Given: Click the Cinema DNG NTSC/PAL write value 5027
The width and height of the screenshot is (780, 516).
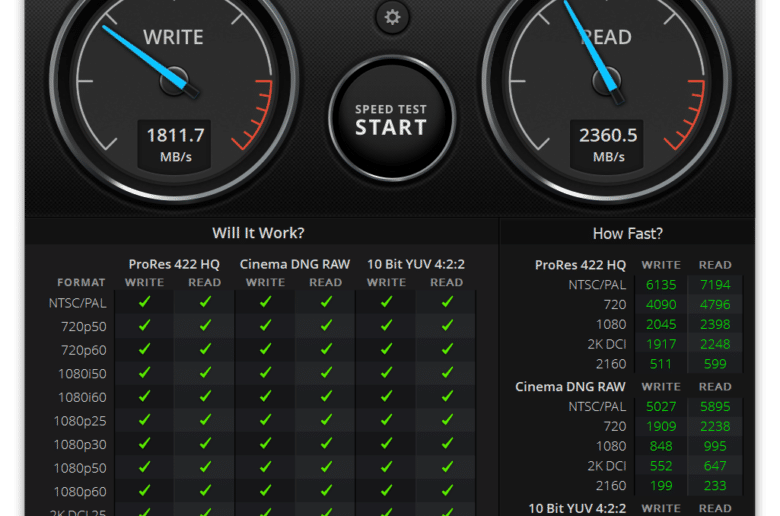Looking at the screenshot, I should (x=661, y=407).
